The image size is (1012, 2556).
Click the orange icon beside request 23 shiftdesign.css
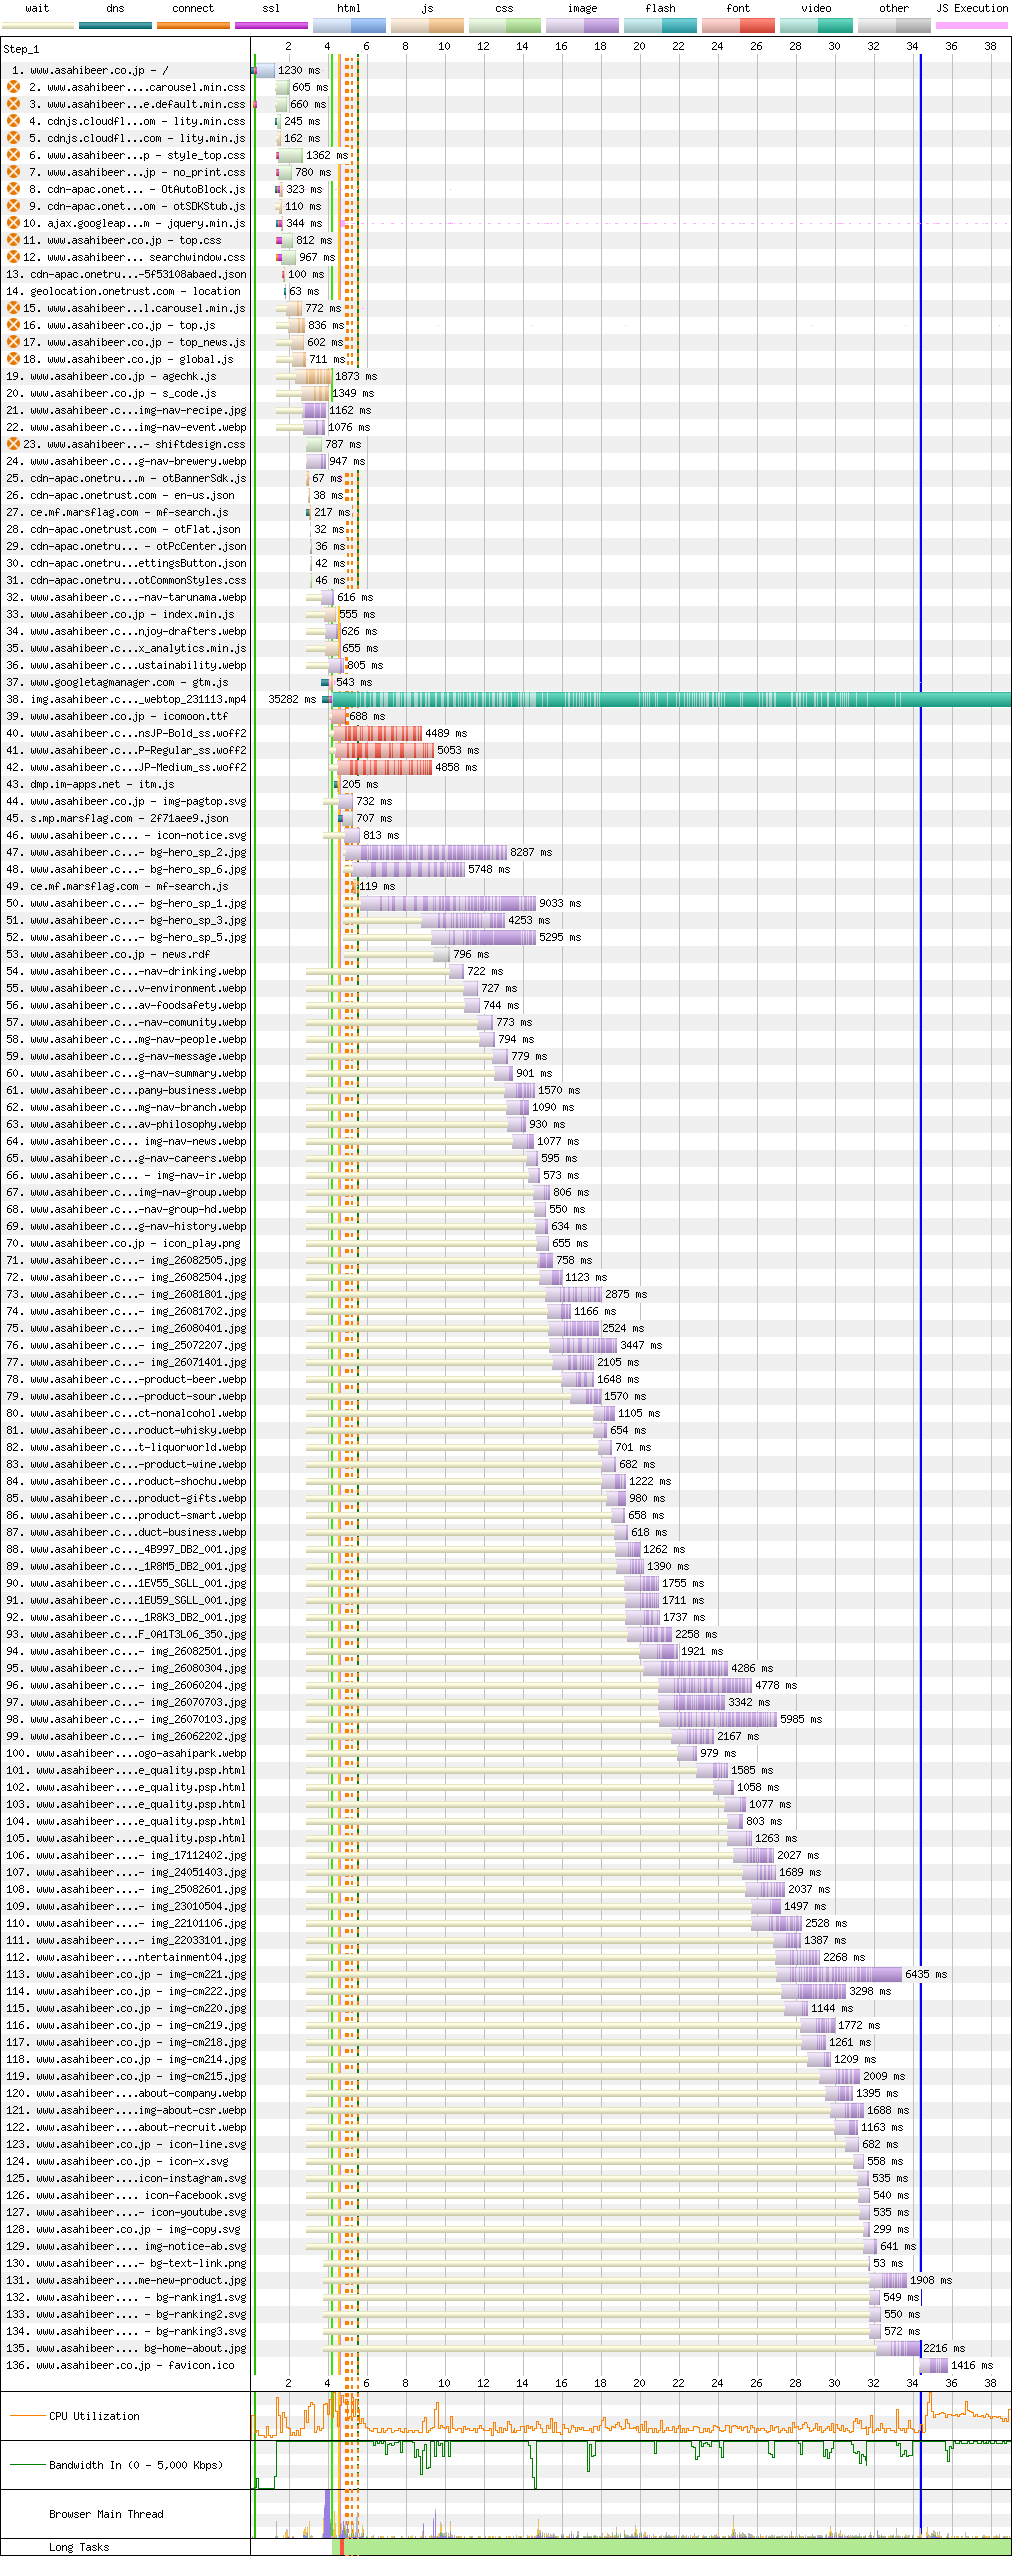(x=14, y=444)
